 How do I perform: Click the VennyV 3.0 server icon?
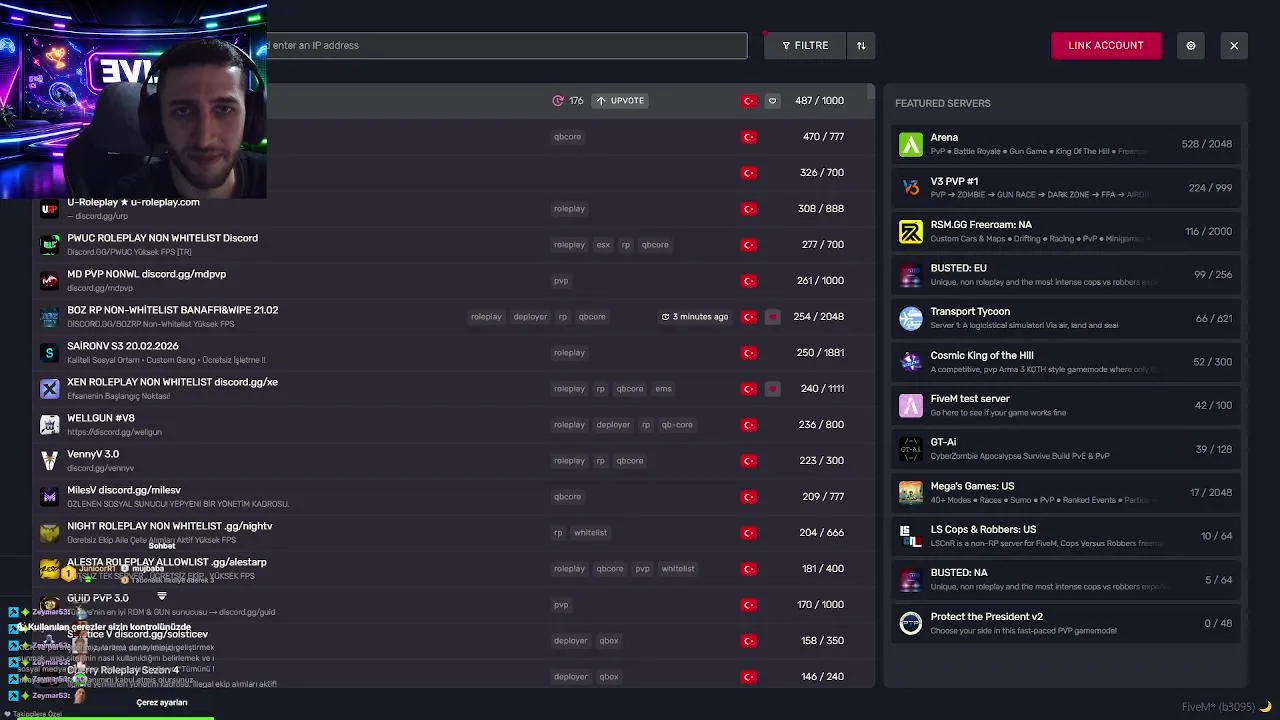click(x=49, y=460)
